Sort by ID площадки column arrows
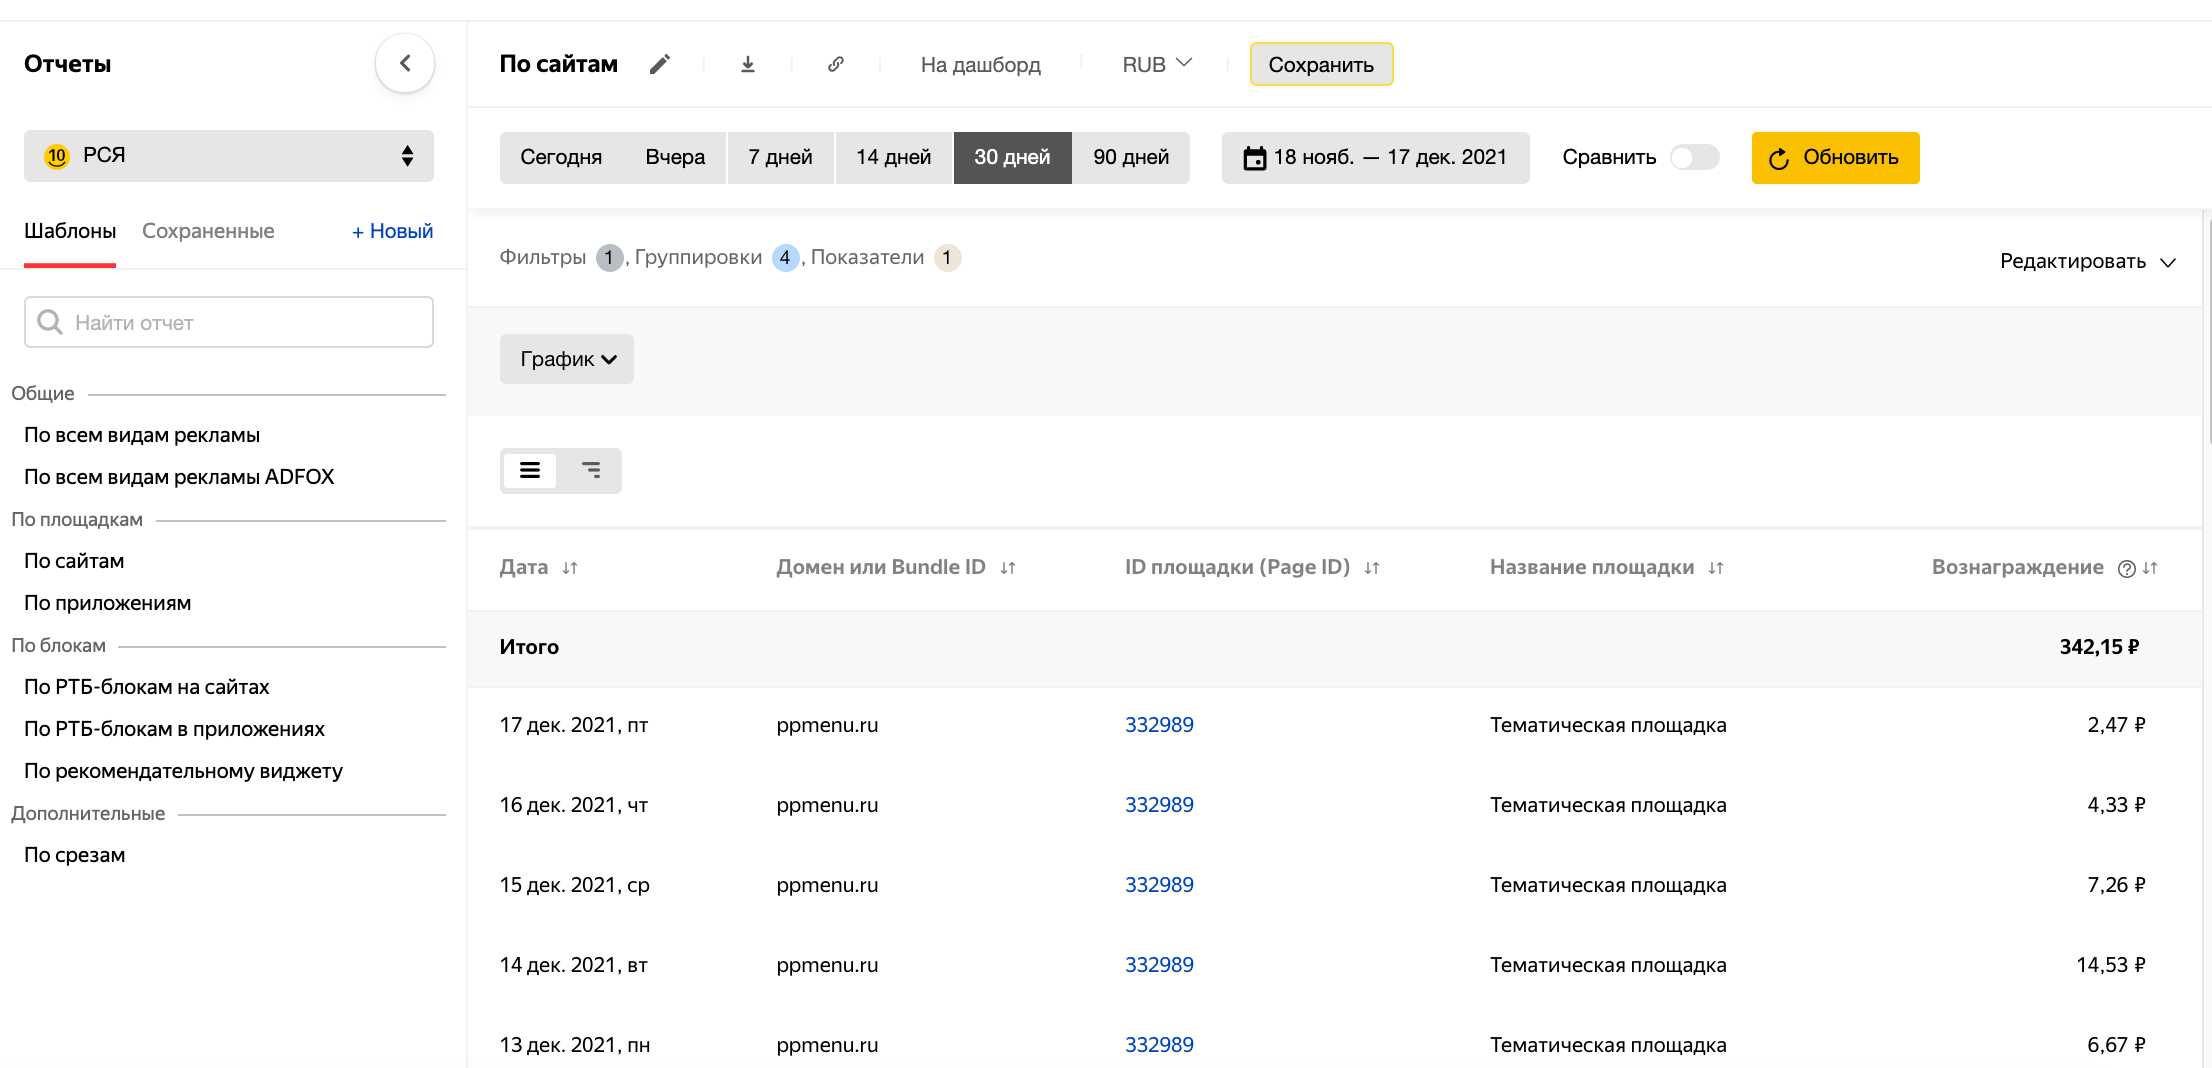The image size is (2212, 1068). coord(1372,568)
